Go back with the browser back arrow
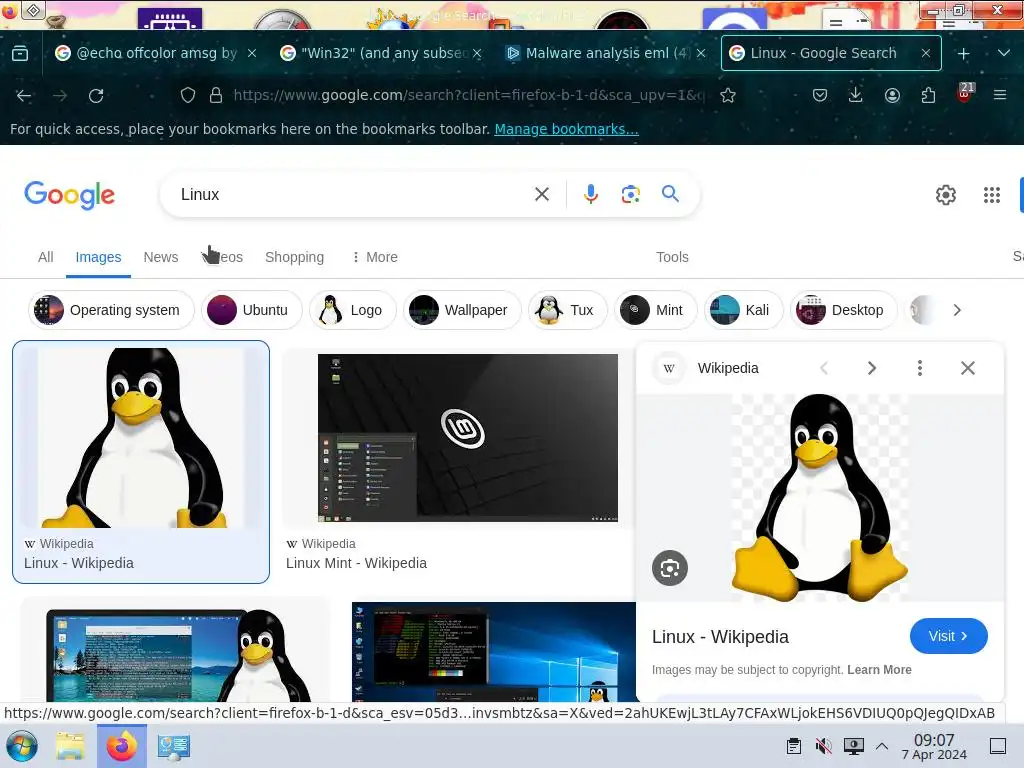This screenshot has height=768, width=1024. coord(24,95)
